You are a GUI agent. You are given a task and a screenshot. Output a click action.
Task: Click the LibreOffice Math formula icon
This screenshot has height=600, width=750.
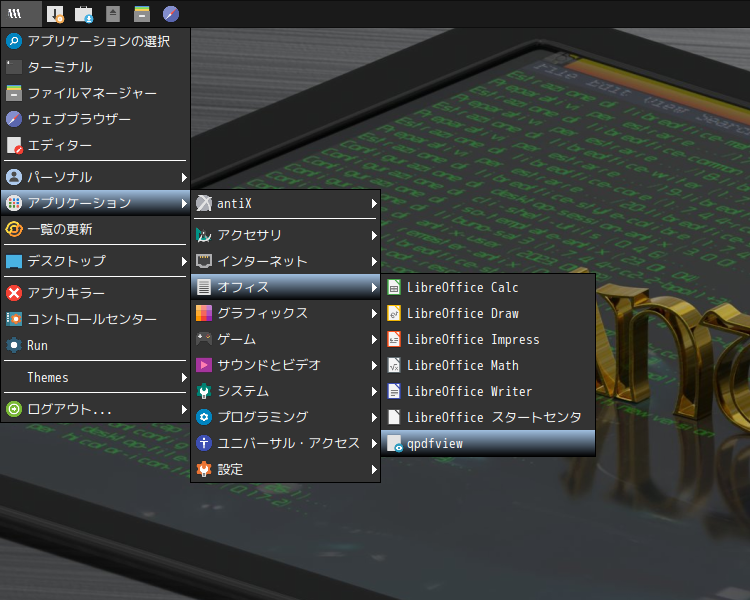[x=394, y=365]
